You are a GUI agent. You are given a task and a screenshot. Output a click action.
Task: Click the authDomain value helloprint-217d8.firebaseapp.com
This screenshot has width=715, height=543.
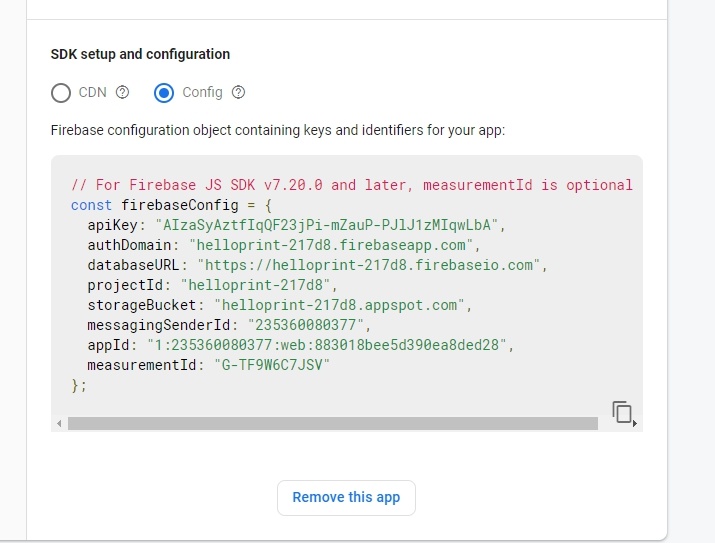pos(331,245)
